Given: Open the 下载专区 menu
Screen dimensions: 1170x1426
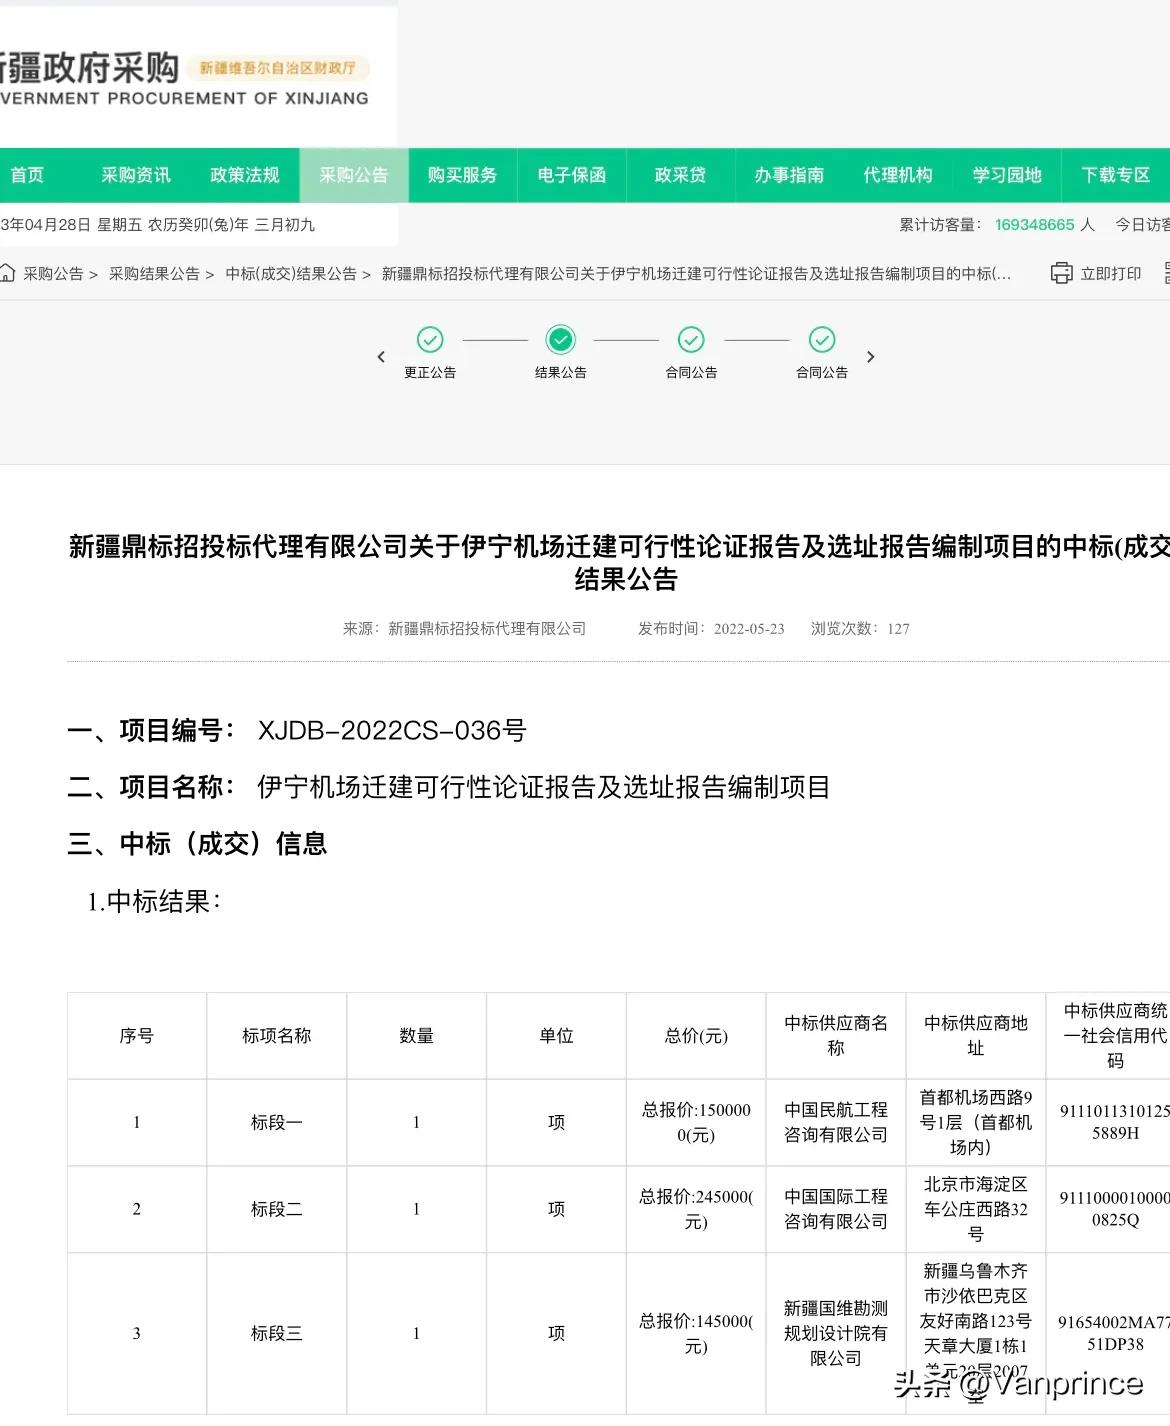Looking at the screenshot, I should 1114,175.
